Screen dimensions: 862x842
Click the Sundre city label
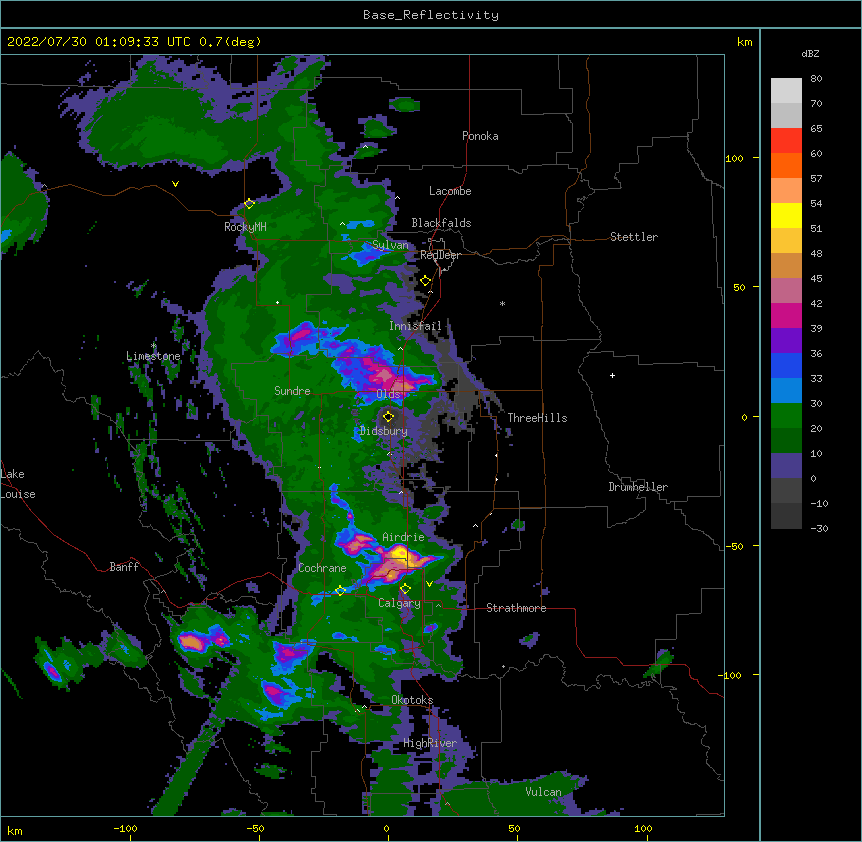point(292,391)
